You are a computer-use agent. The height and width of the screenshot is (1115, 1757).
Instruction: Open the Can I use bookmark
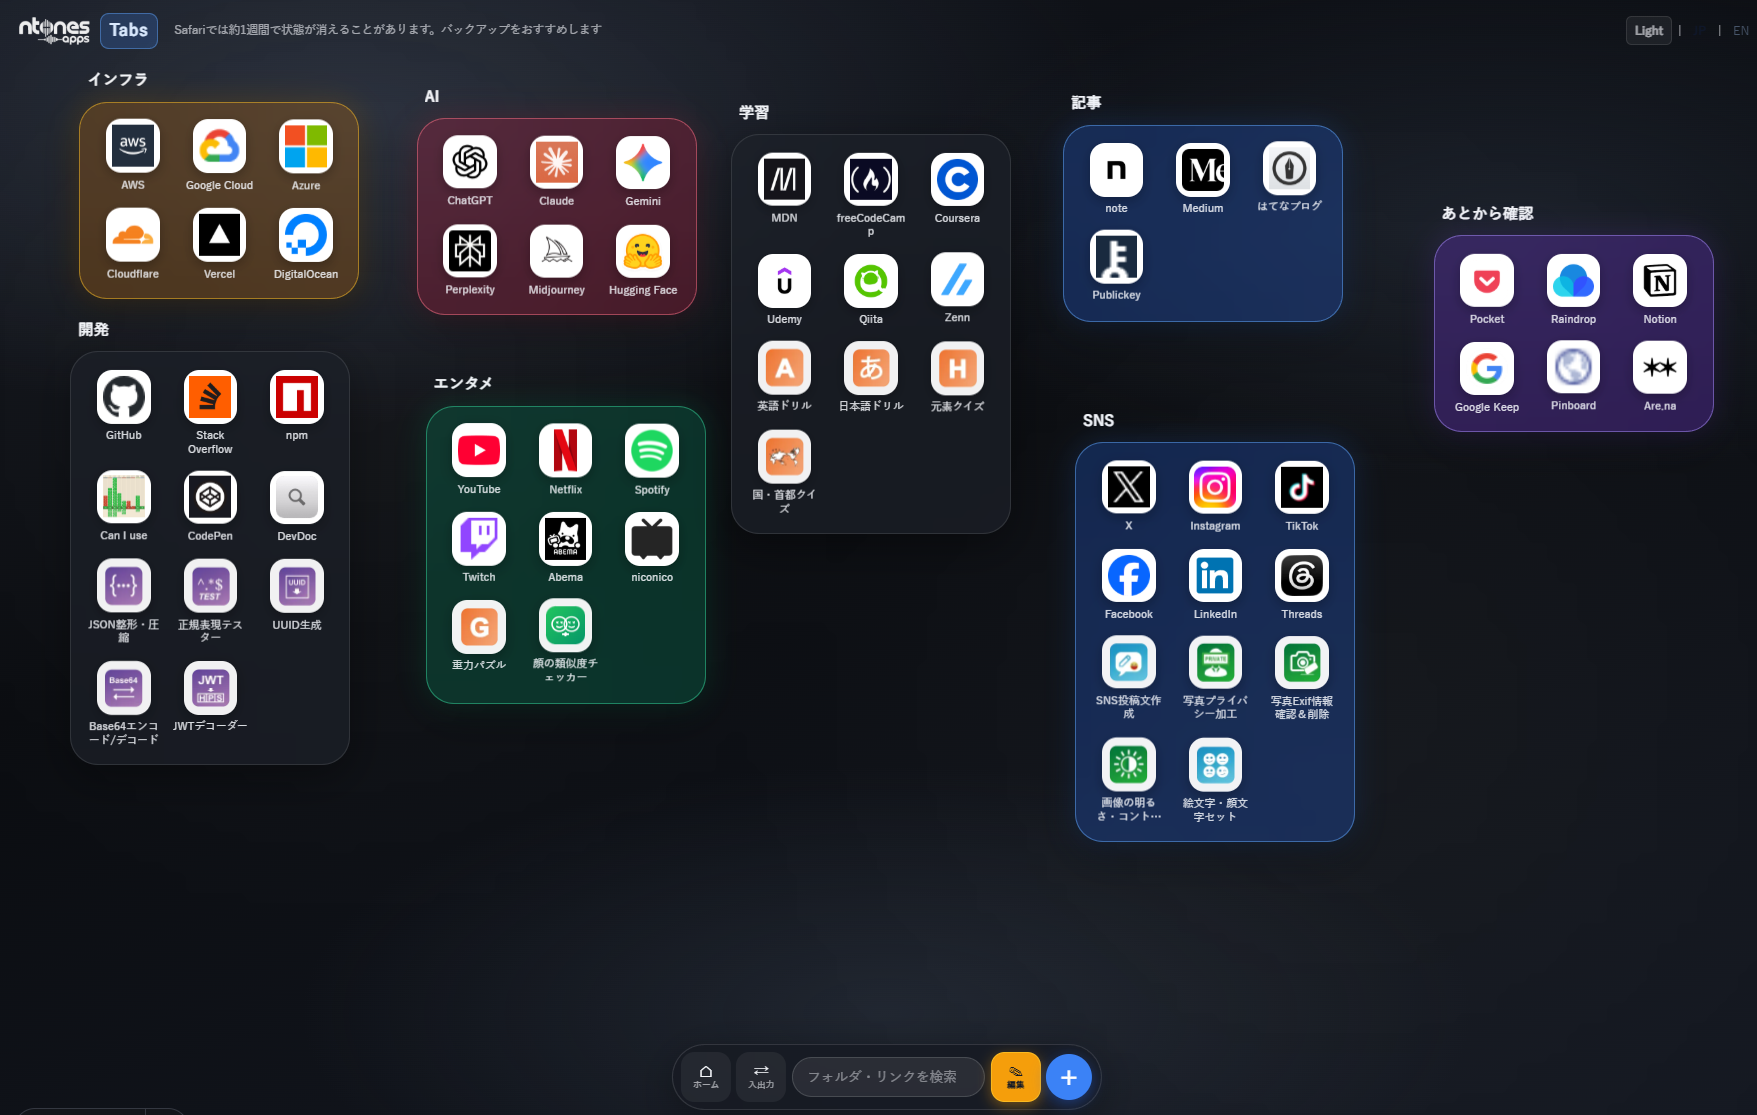124,497
